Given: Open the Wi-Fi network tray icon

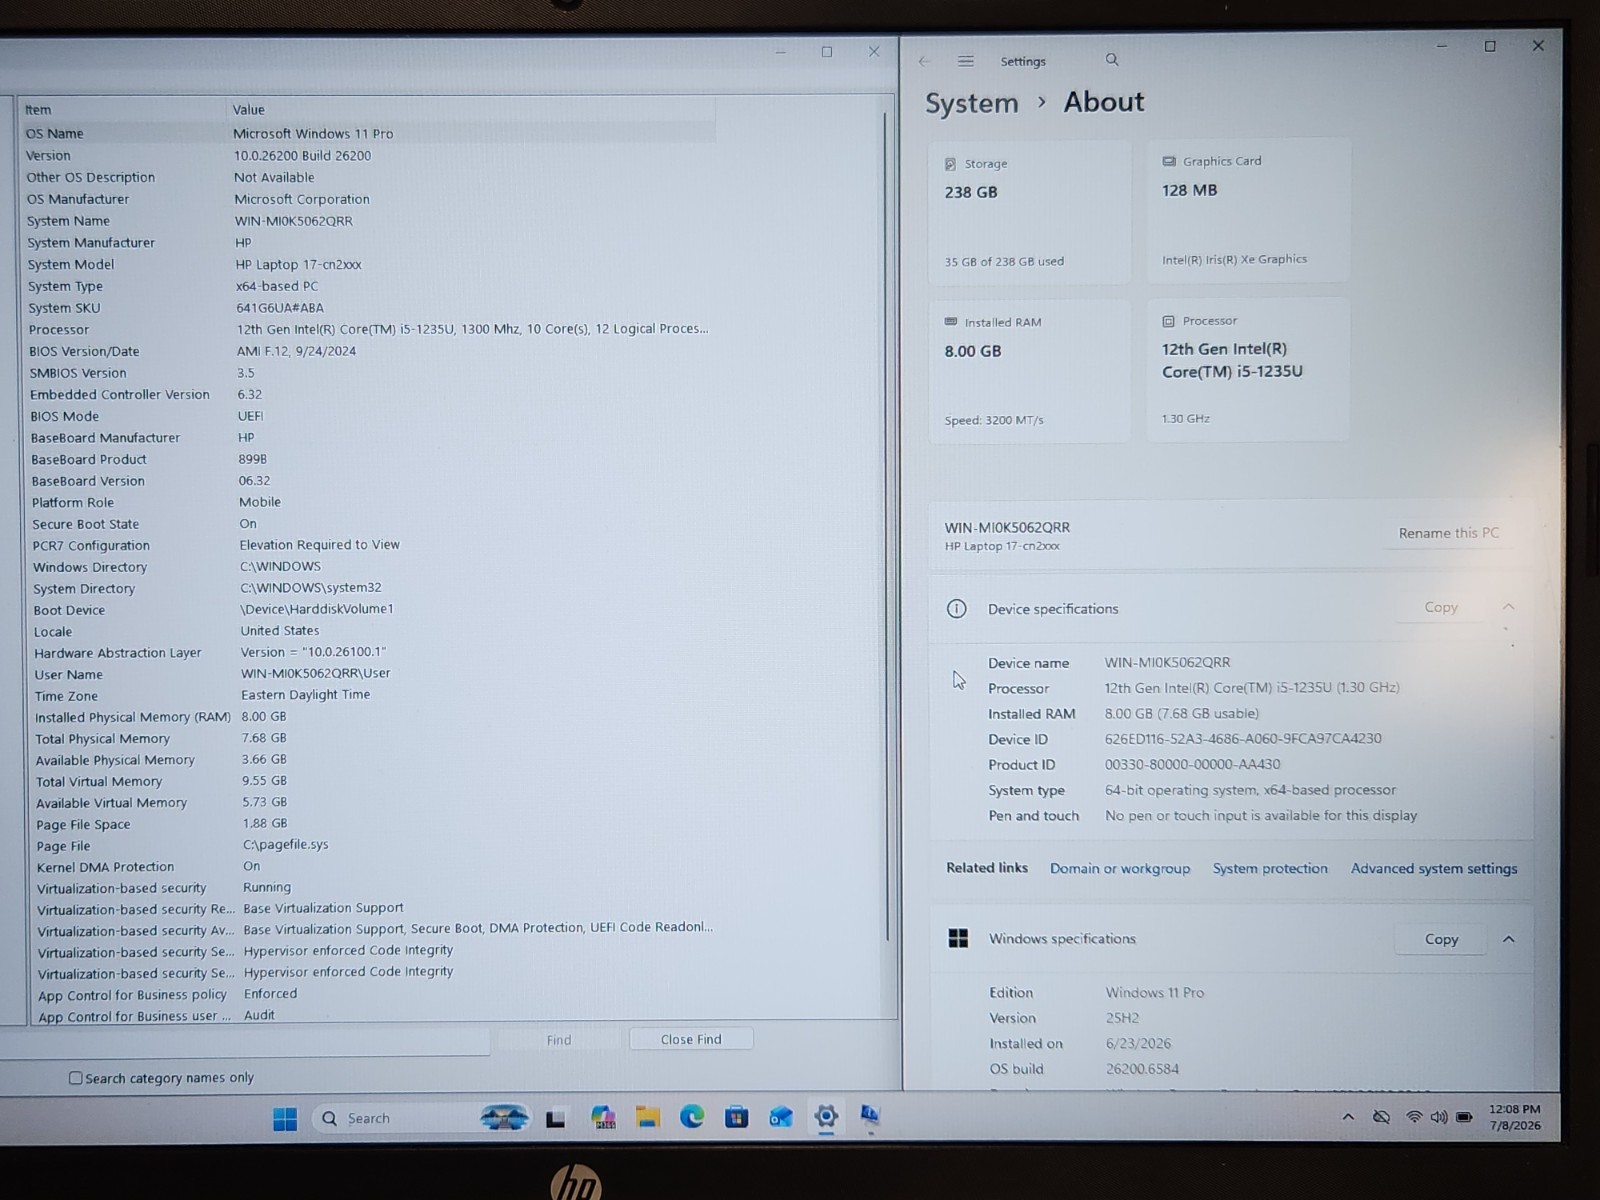Looking at the screenshot, I should pyautogui.click(x=1414, y=1117).
